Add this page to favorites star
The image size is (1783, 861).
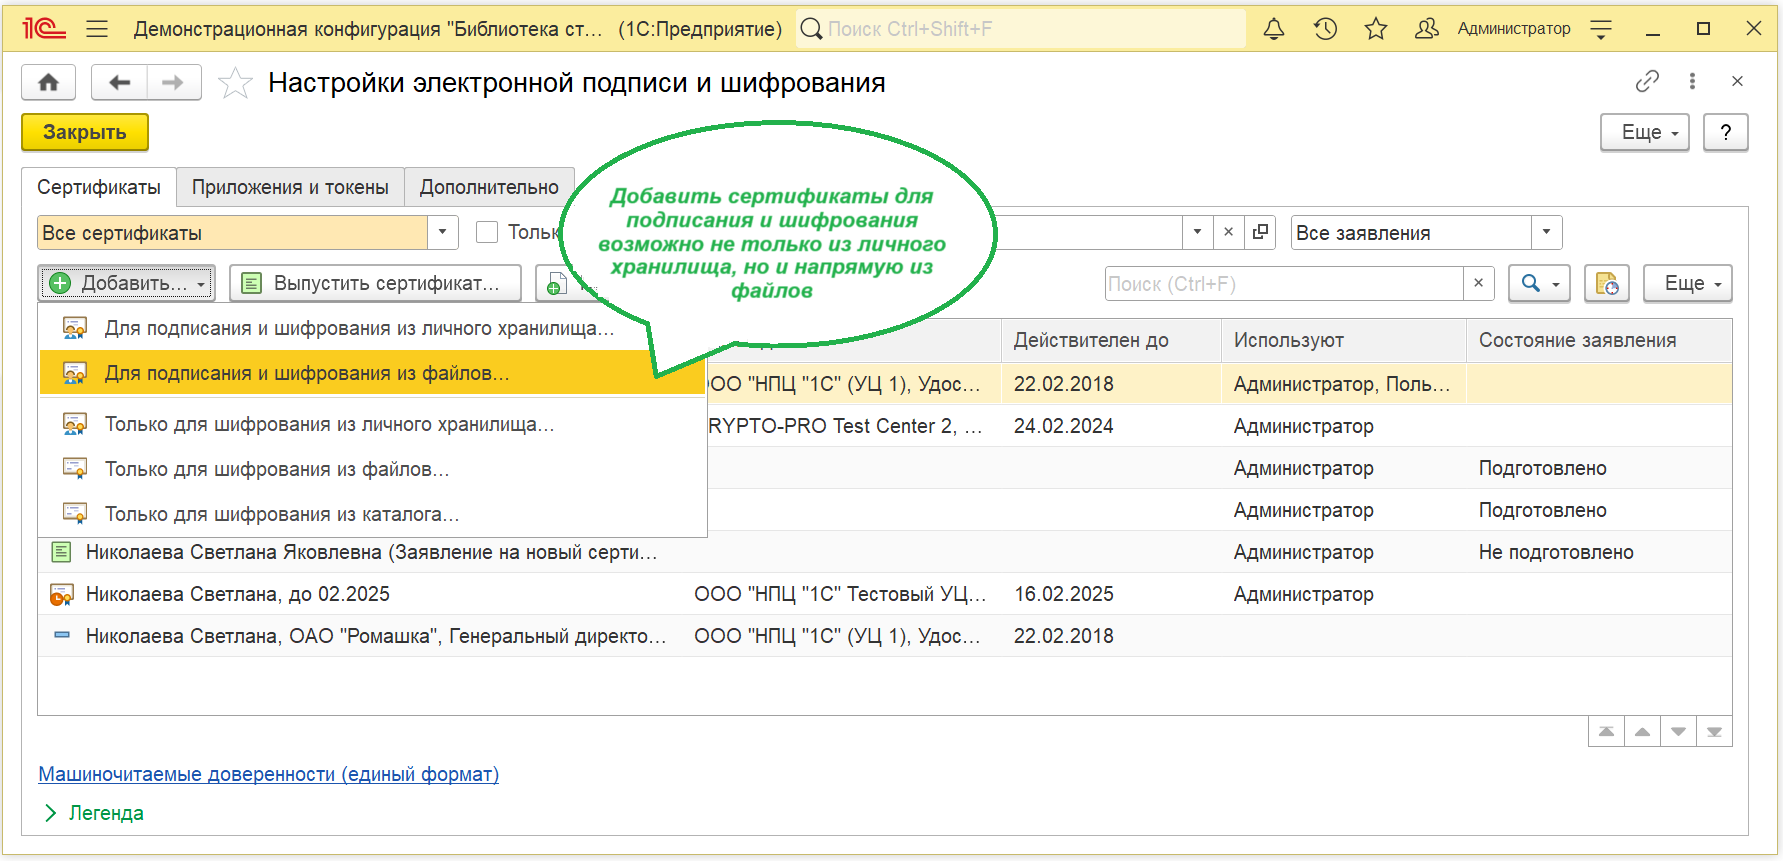235,83
